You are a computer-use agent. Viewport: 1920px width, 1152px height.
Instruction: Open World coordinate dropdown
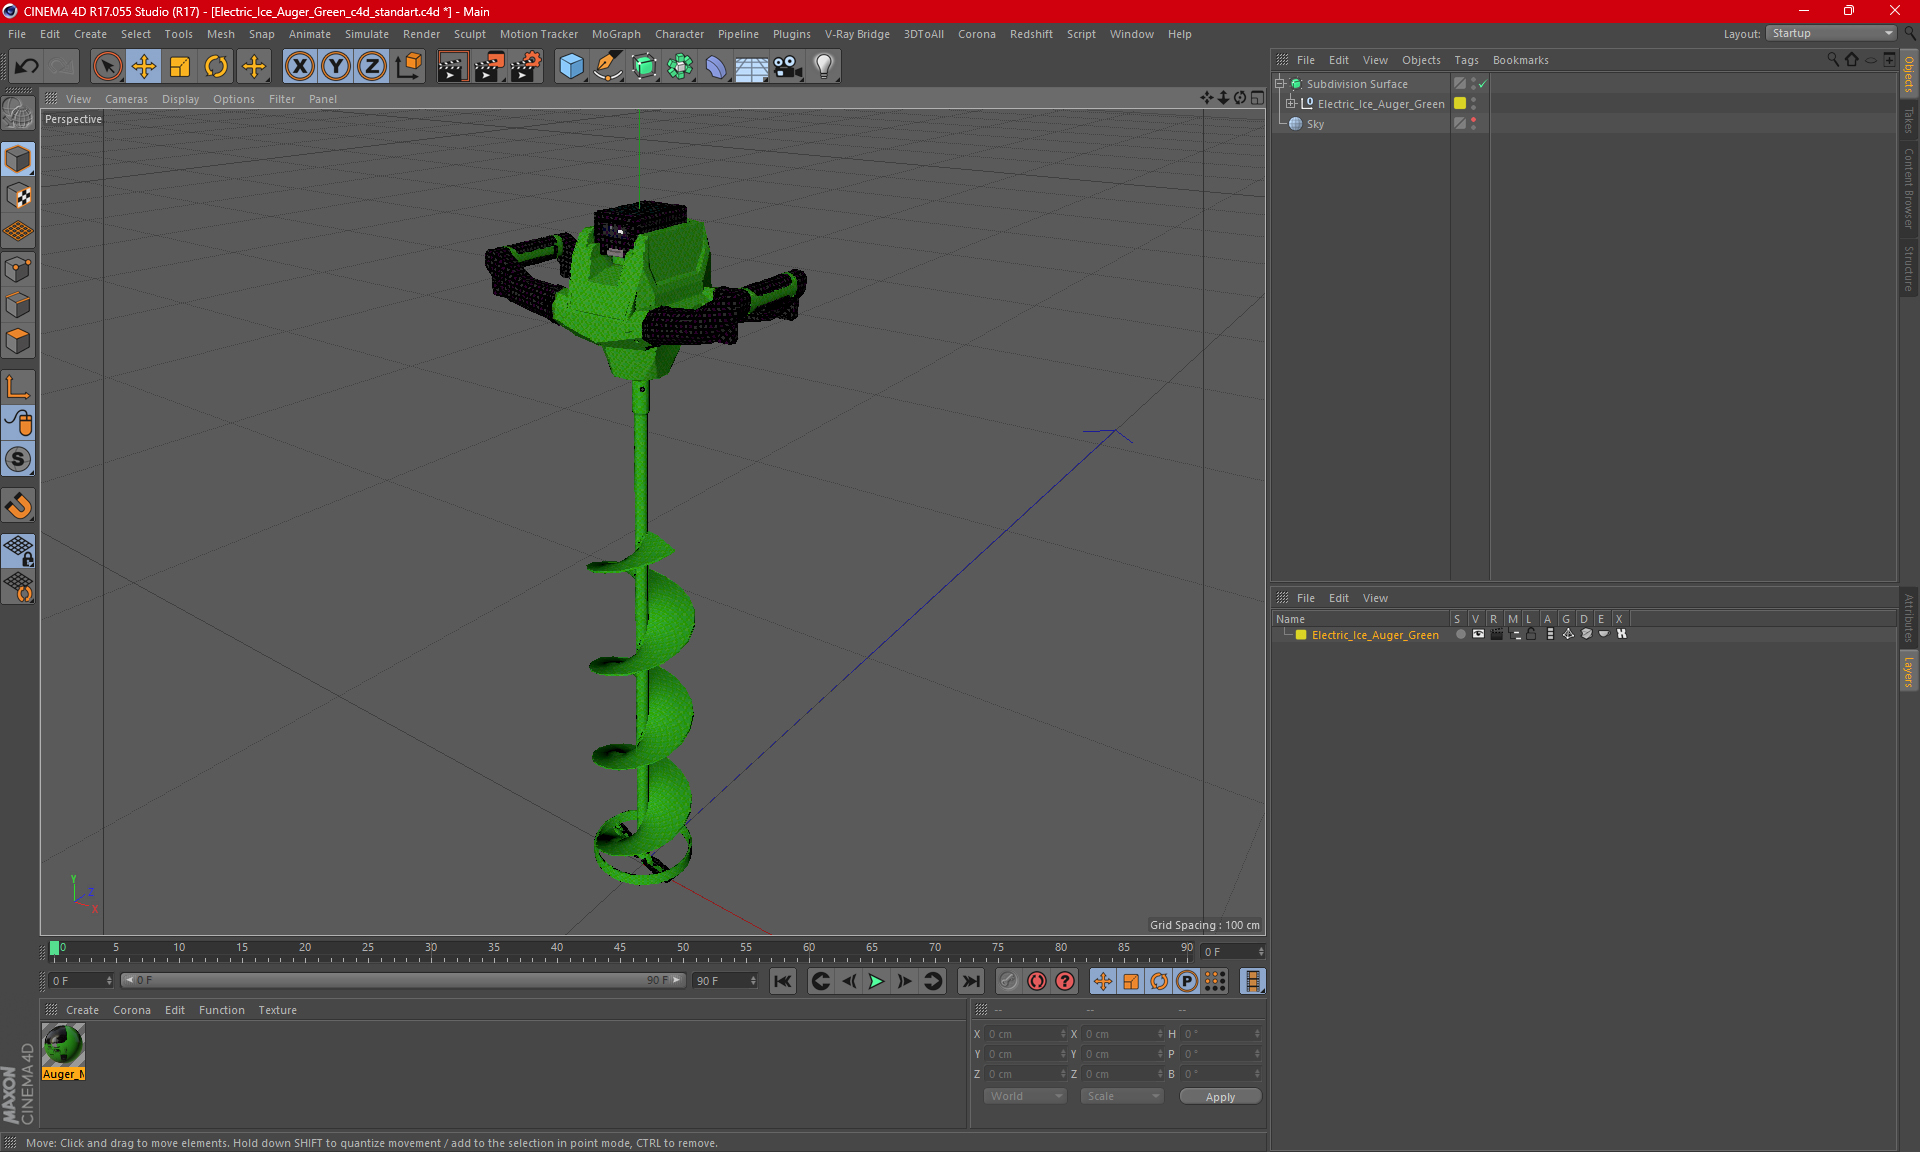pos(1025,1096)
